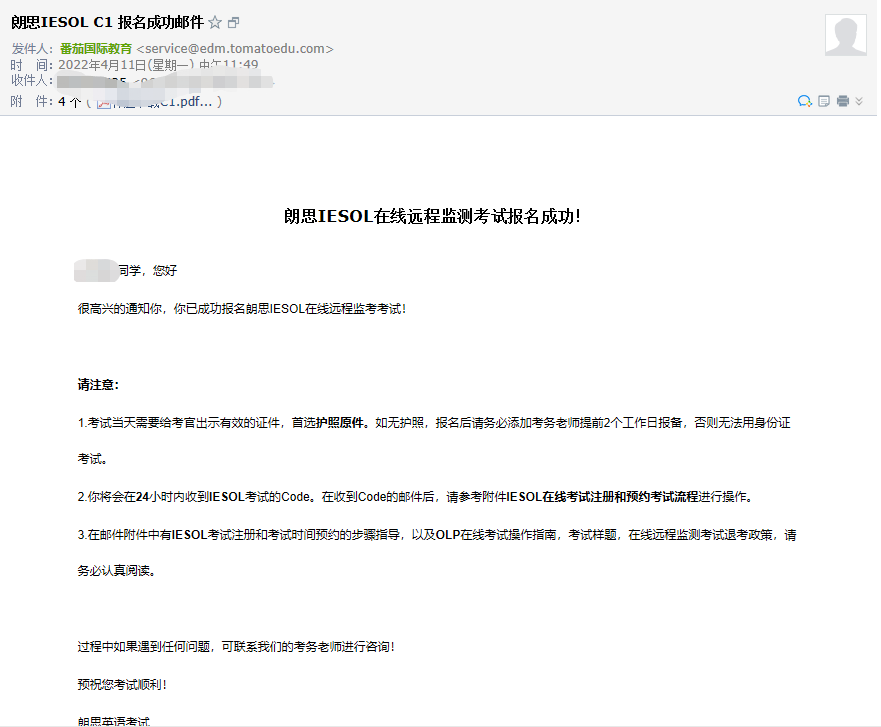Click sender name 番茄国际教育
This screenshot has height=727, width=881.
point(96,49)
